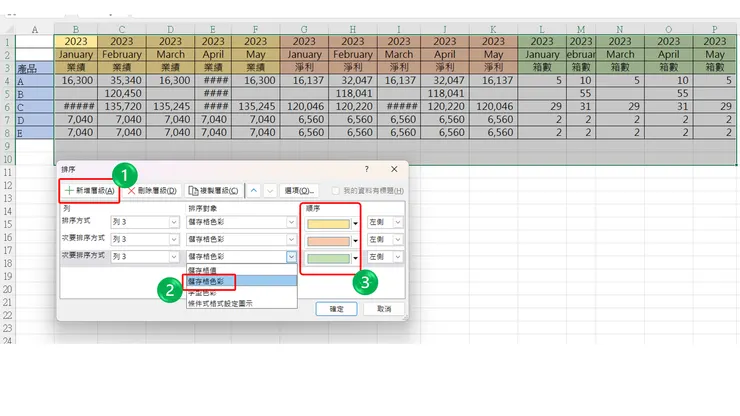Move the sort level up with the arrow
This screenshot has height=416, width=740.
(x=254, y=191)
